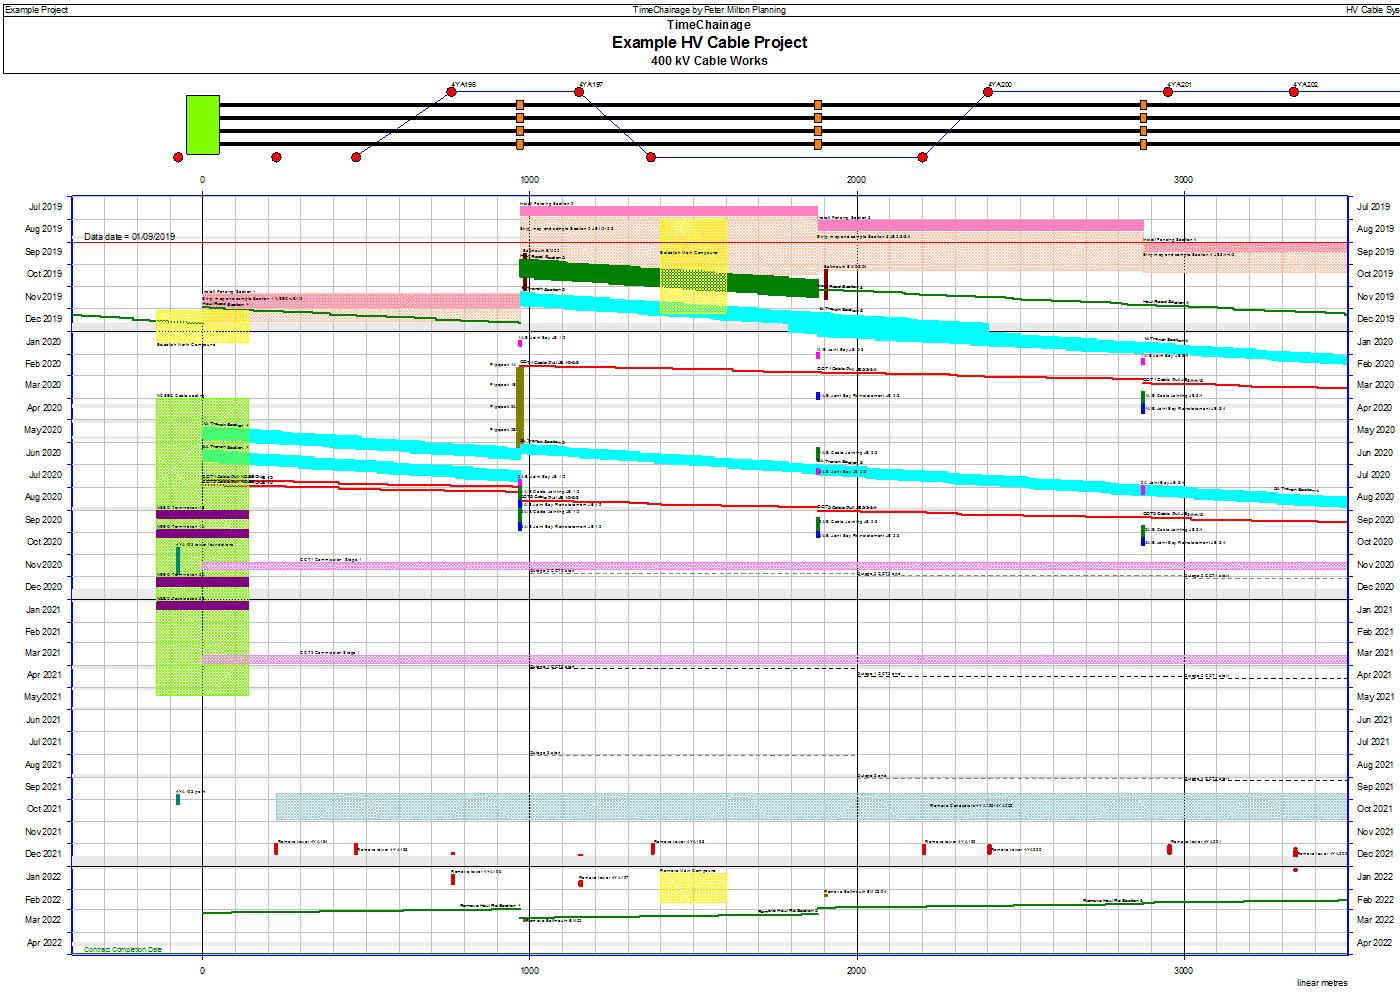
Task: Select the teal 4YA193 tower works bar
Action: (x=178, y=561)
